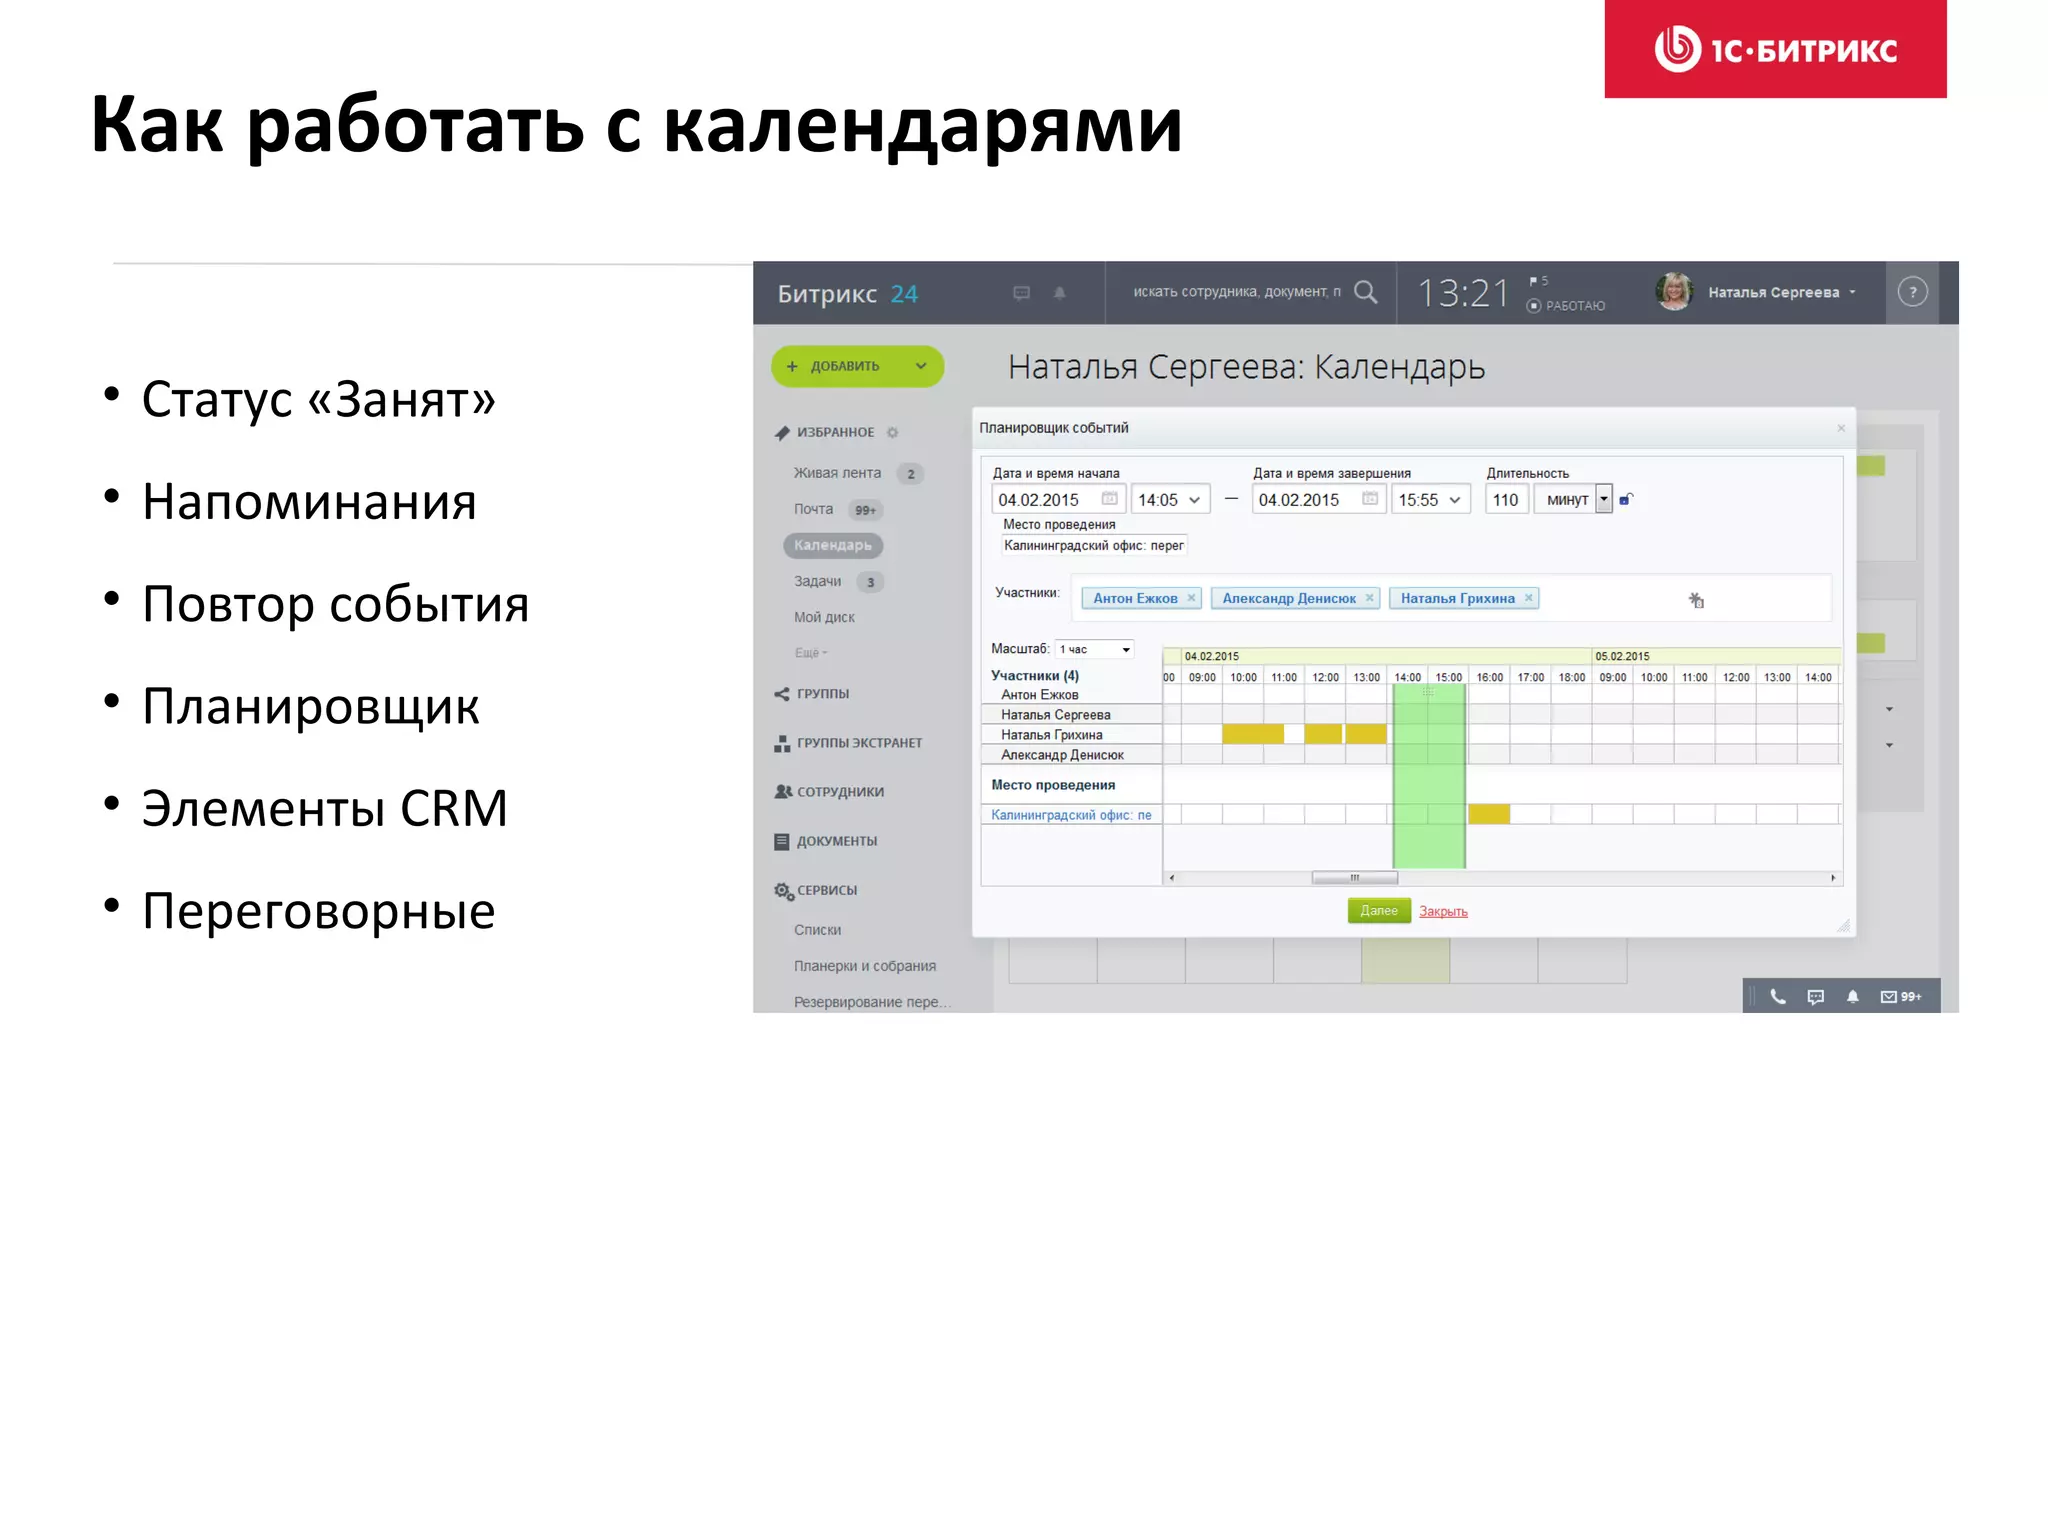Open Задачи in sidebar

[x=817, y=581]
